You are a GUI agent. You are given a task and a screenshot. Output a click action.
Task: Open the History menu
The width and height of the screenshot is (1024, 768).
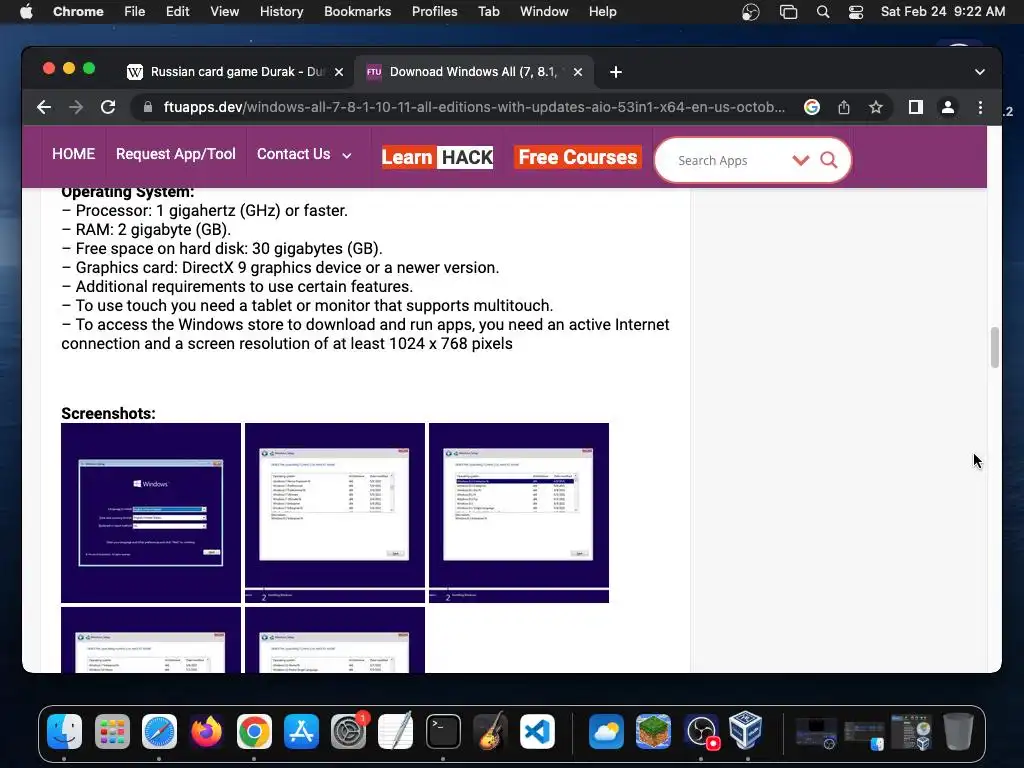pyautogui.click(x=281, y=12)
